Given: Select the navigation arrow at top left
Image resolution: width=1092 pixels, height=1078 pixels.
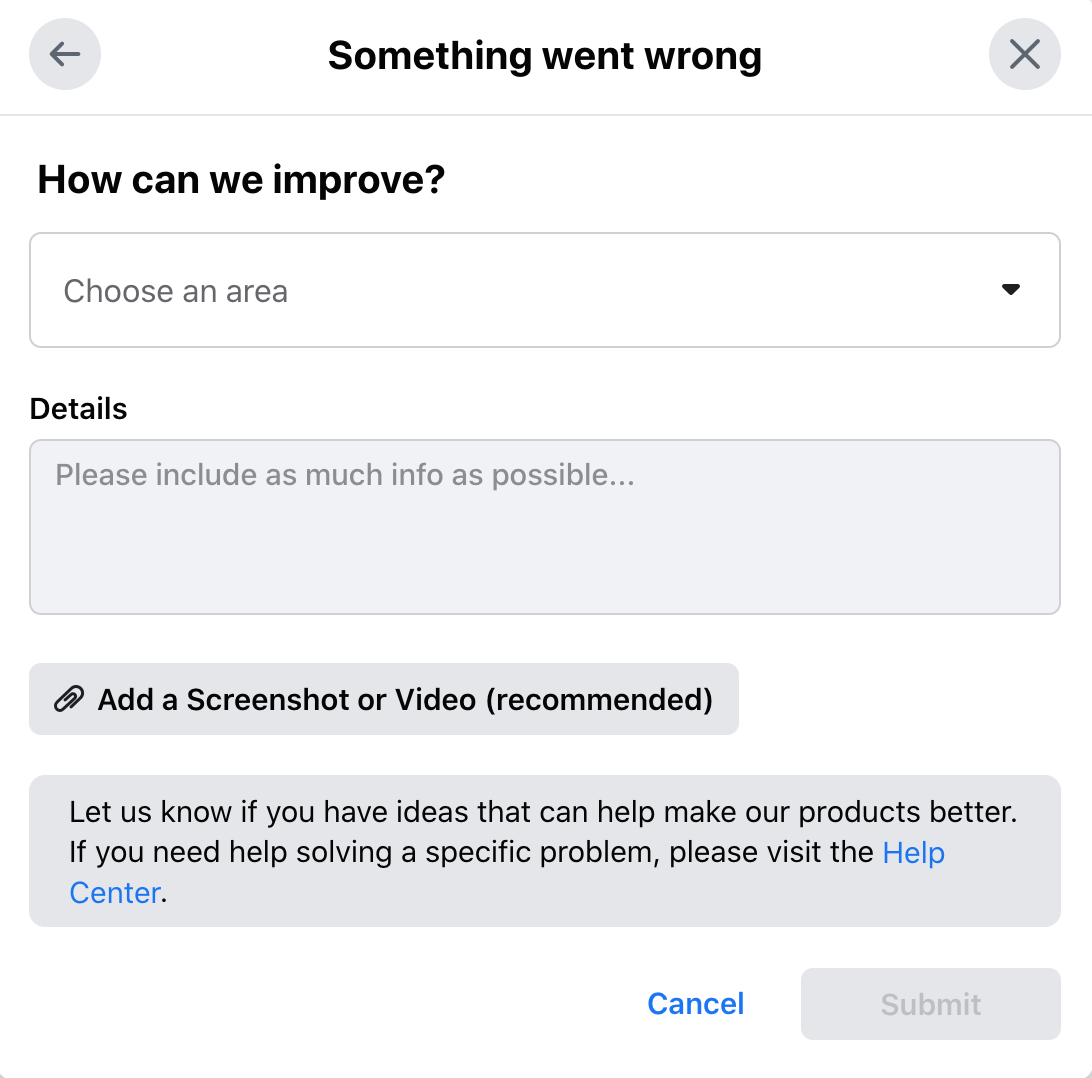Looking at the screenshot, I should (64, 54).
